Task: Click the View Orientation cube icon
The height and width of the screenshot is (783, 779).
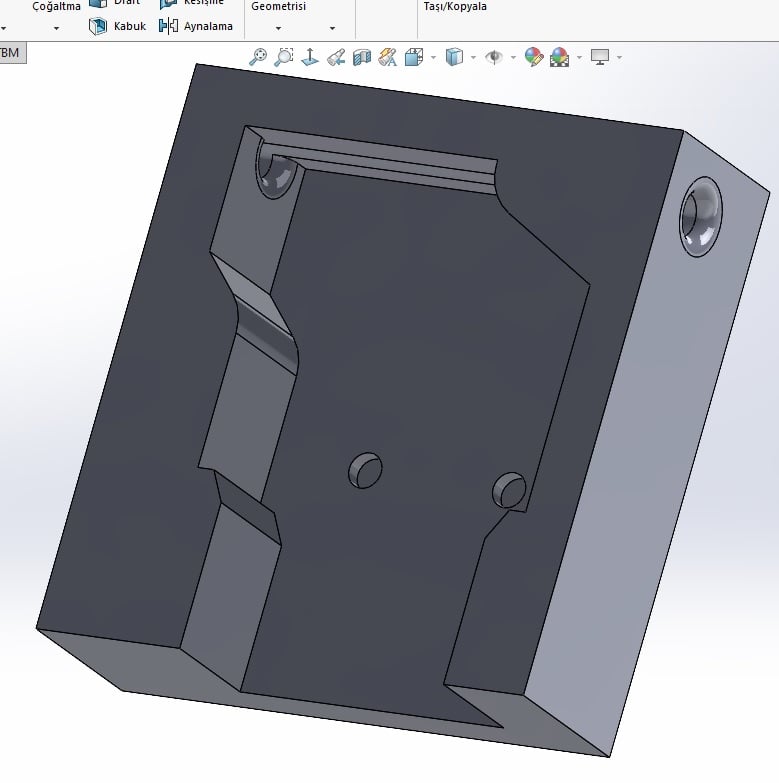Action: coord(414,57)
